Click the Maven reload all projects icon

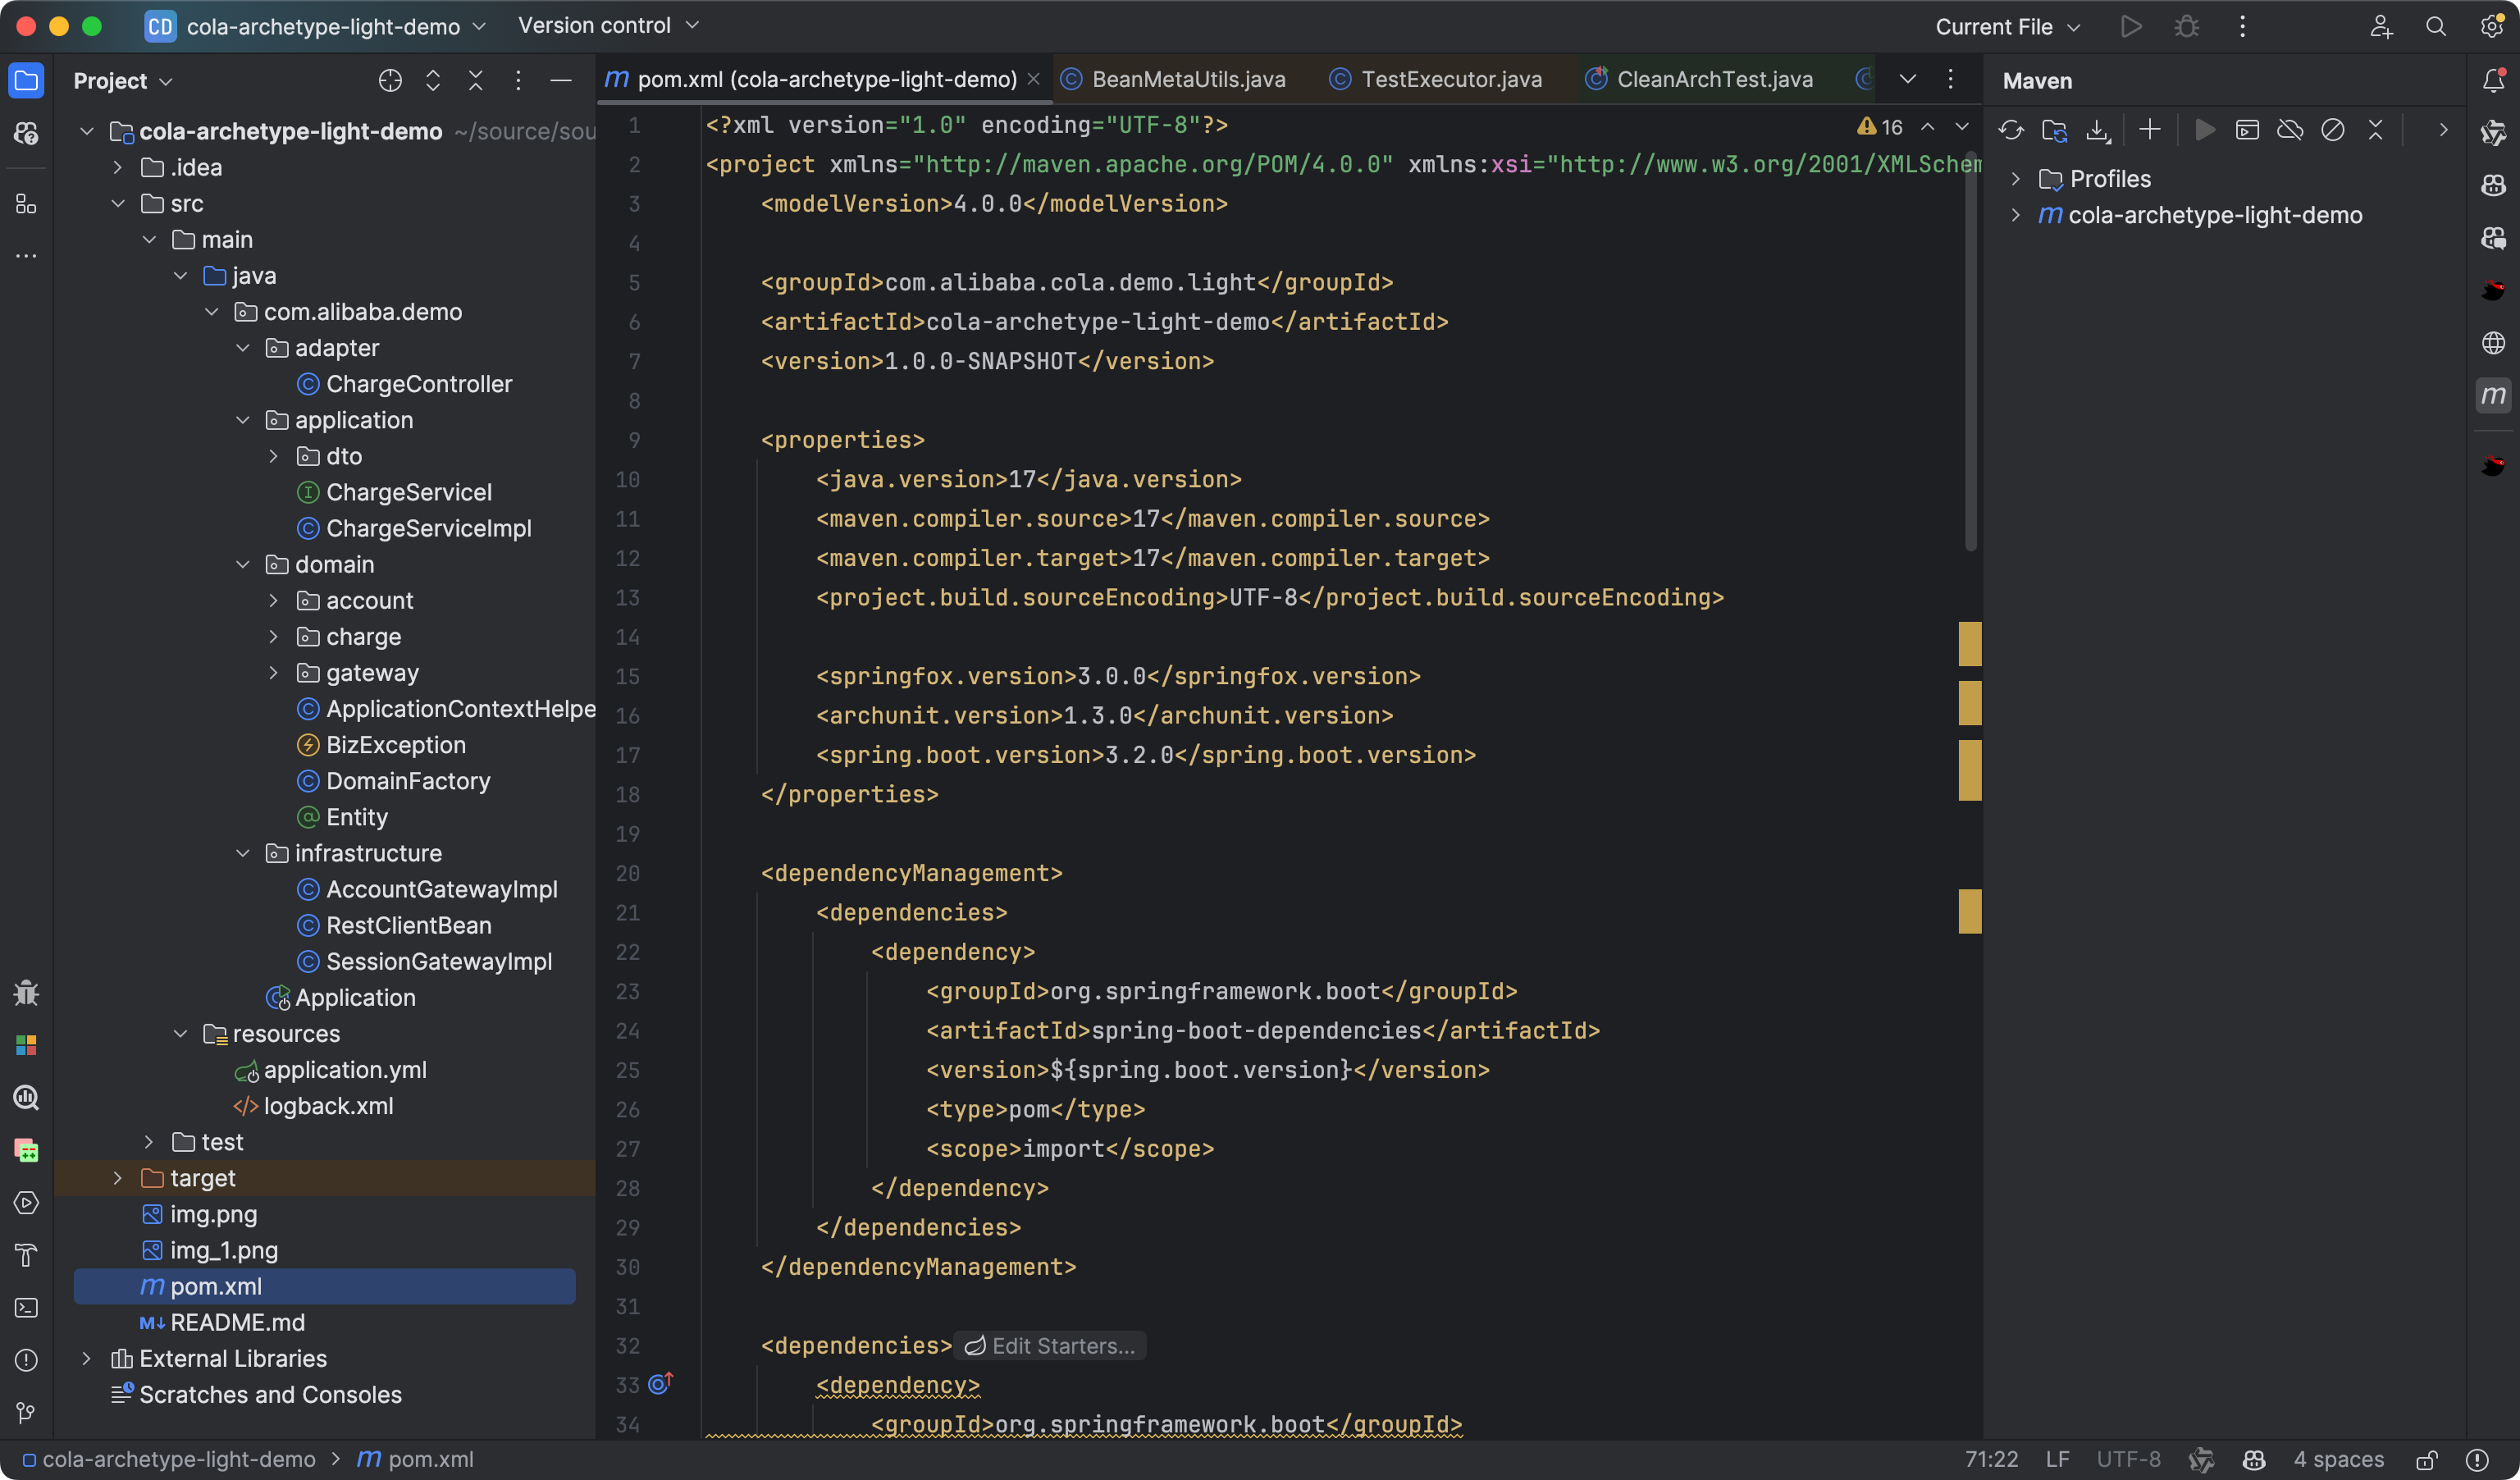pos(2011,130)
